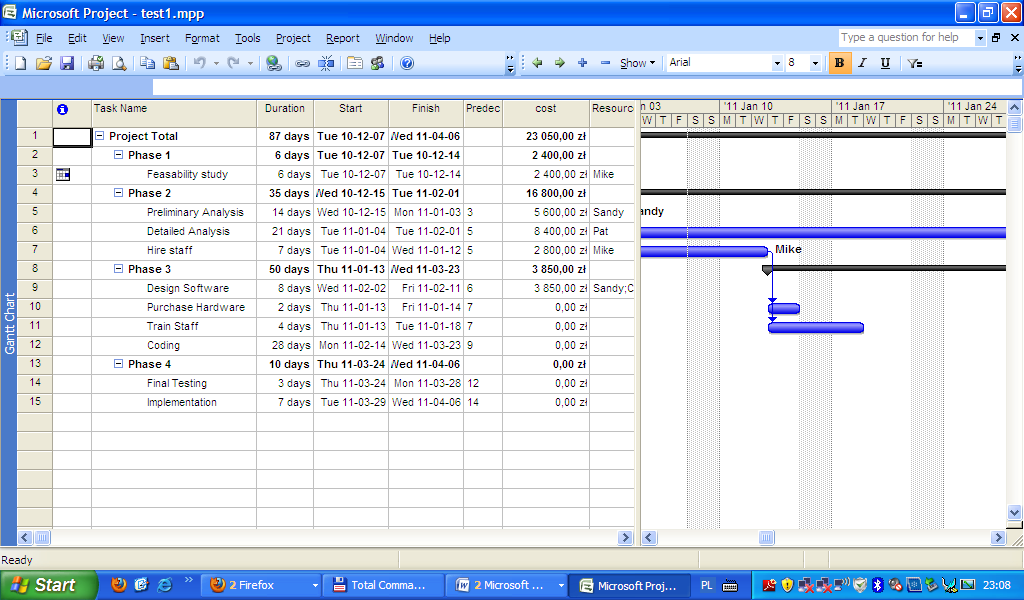This screenshot has height=600, width=1024.
Task: Open the Project menu
Action: [293, 38]
